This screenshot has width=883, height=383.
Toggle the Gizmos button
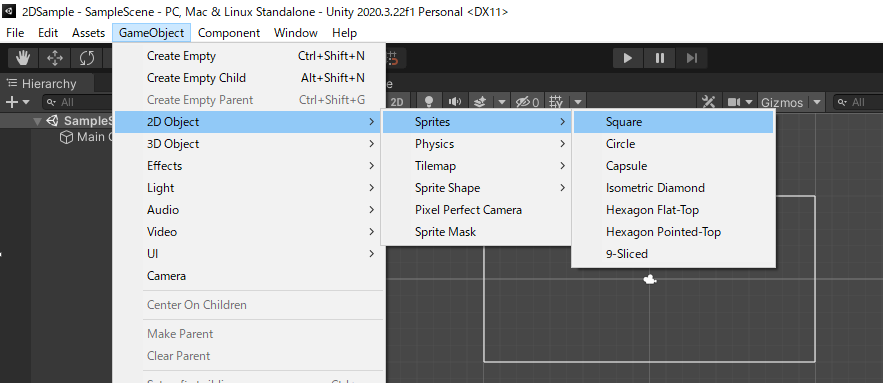[782, 103]
